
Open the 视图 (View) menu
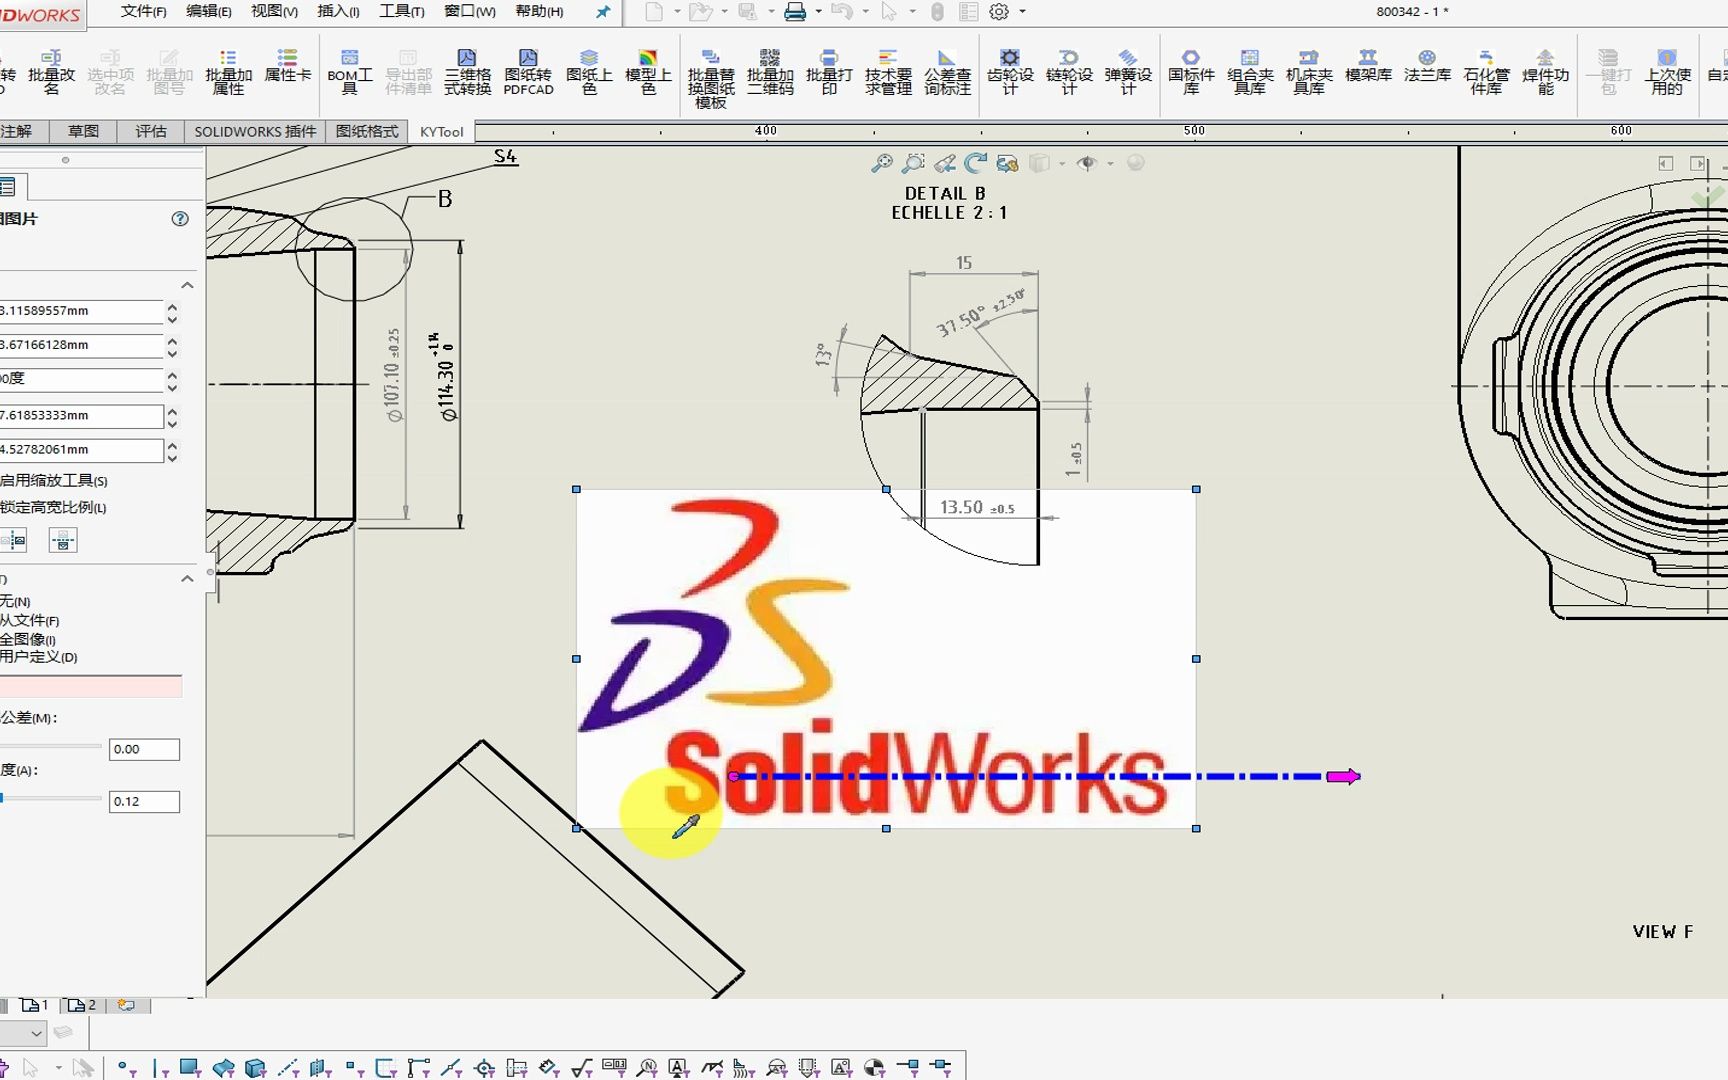(274, 11)
